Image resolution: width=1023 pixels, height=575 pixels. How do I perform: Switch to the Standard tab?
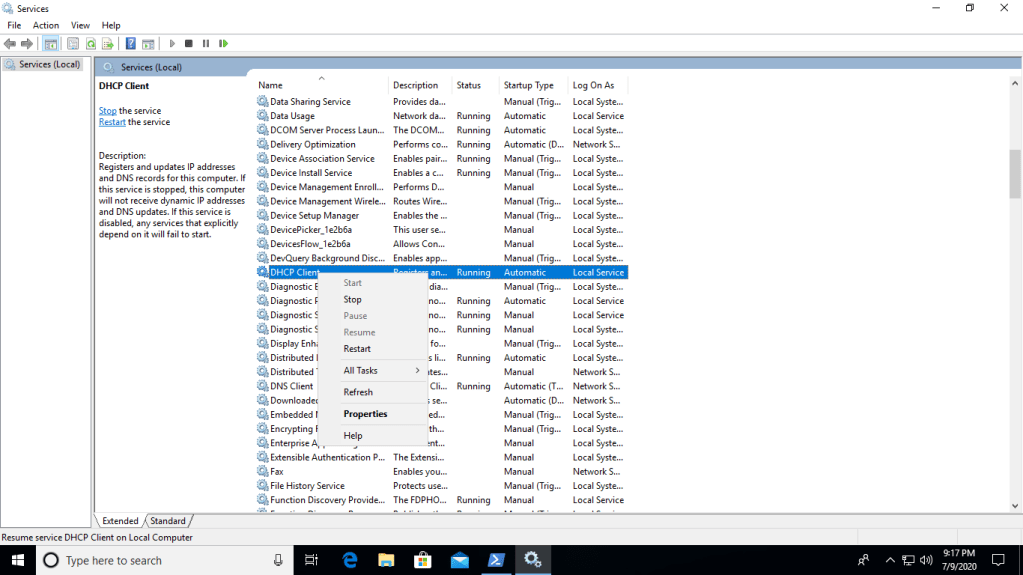point(168,521)
